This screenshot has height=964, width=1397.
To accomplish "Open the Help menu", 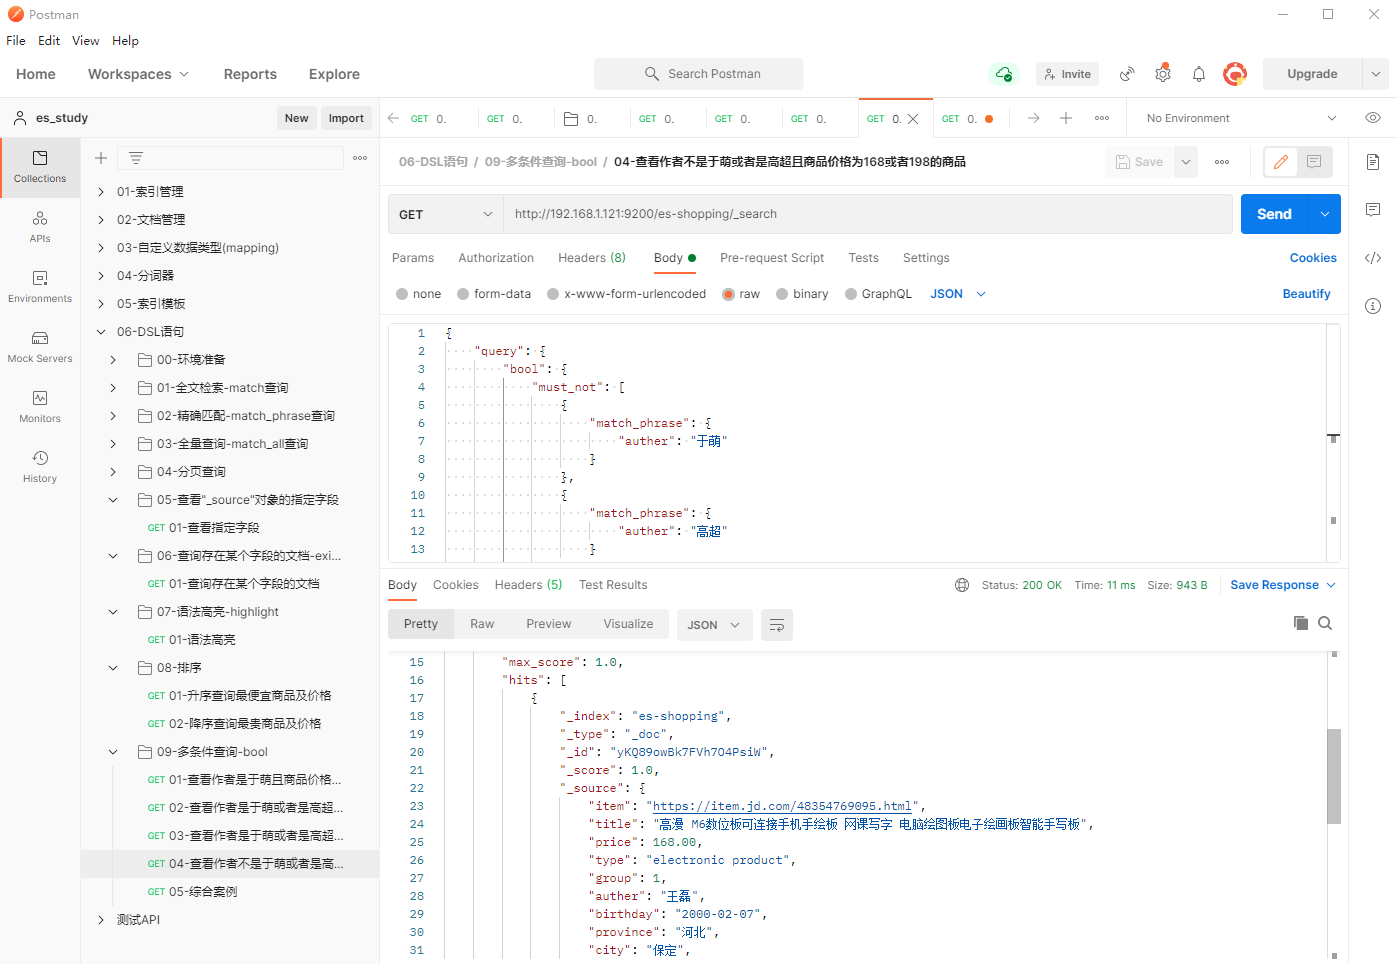I will 125,41.
